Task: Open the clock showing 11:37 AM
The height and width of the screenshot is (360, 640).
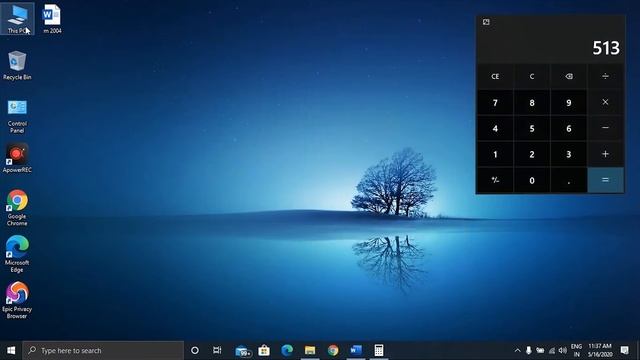Action: (x=600, y=350)
